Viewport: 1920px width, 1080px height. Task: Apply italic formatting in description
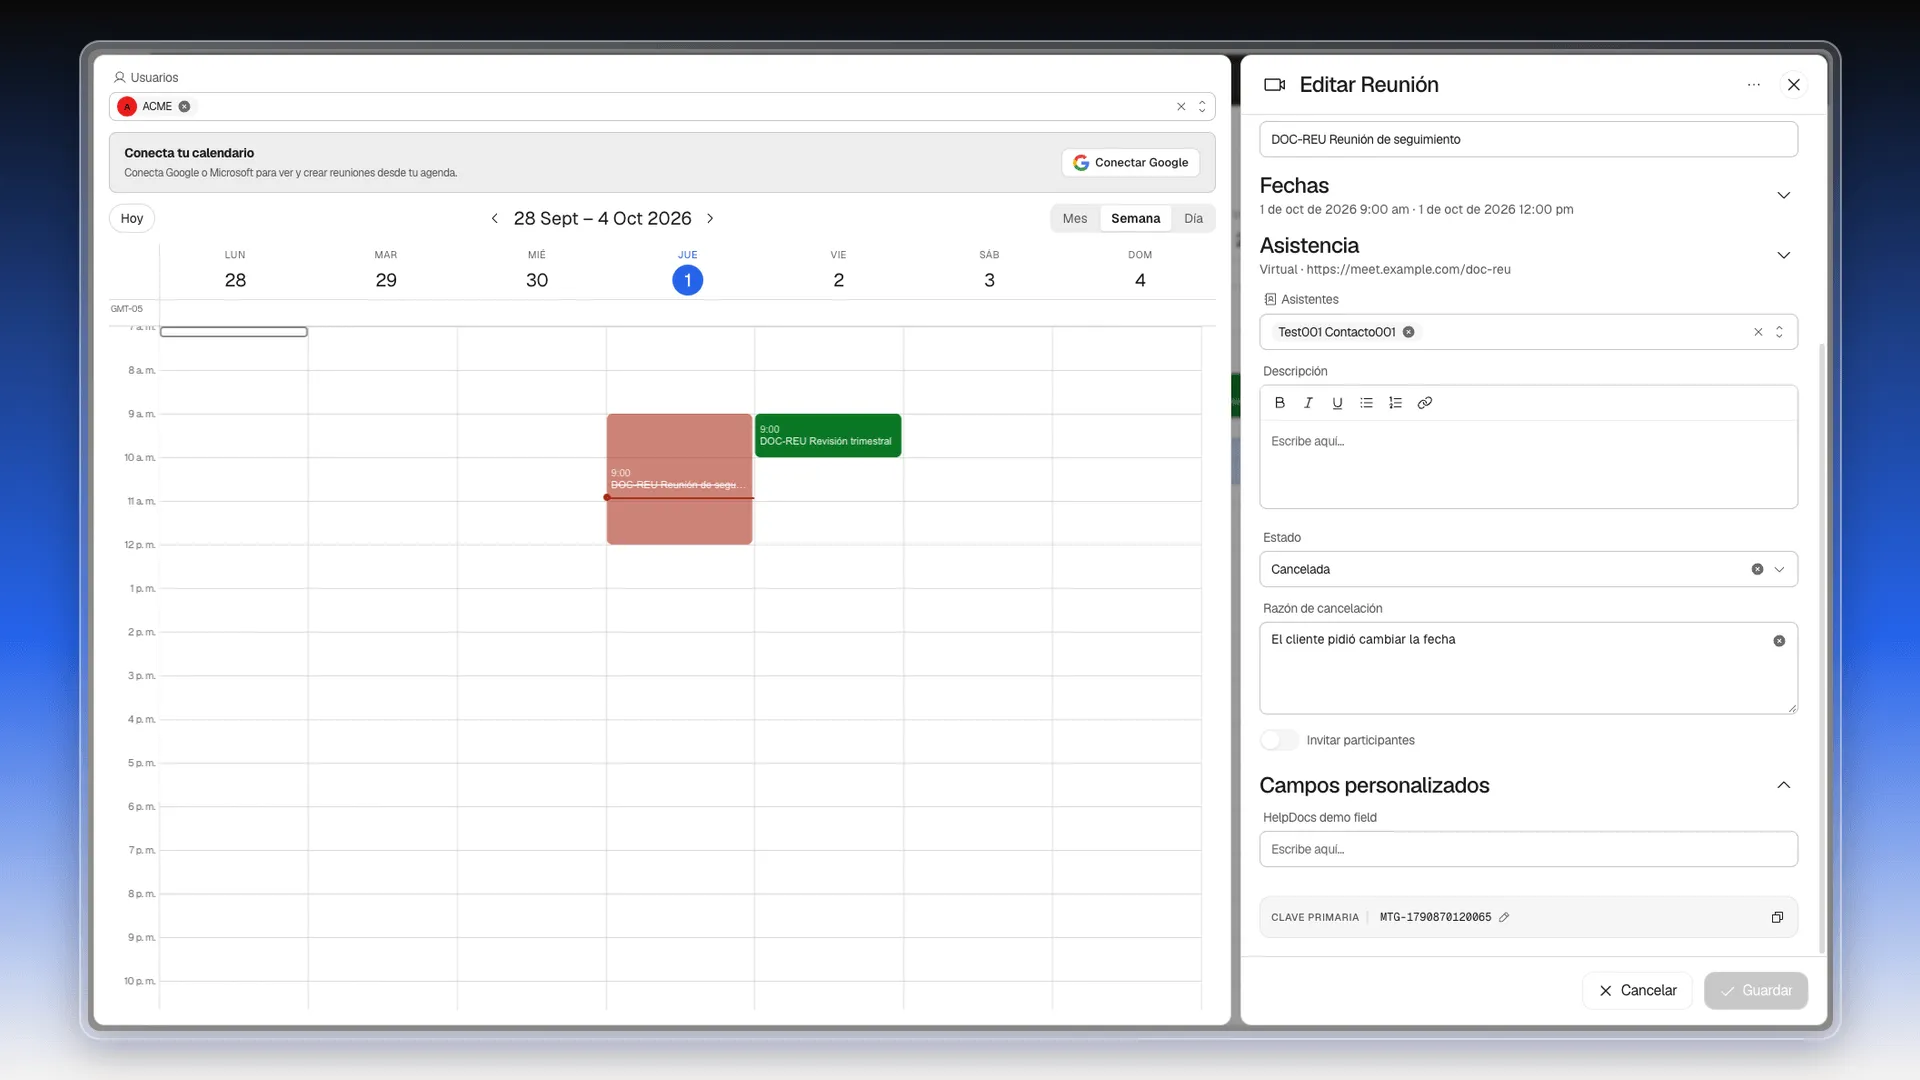1308,403
